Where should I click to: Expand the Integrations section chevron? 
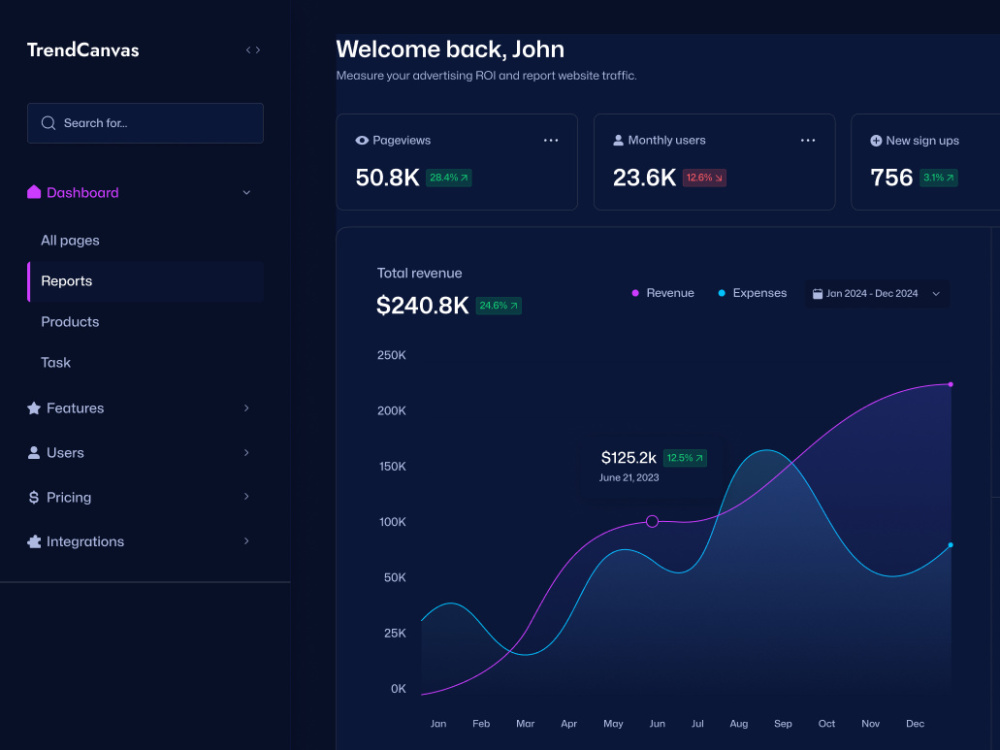(246, 541)
